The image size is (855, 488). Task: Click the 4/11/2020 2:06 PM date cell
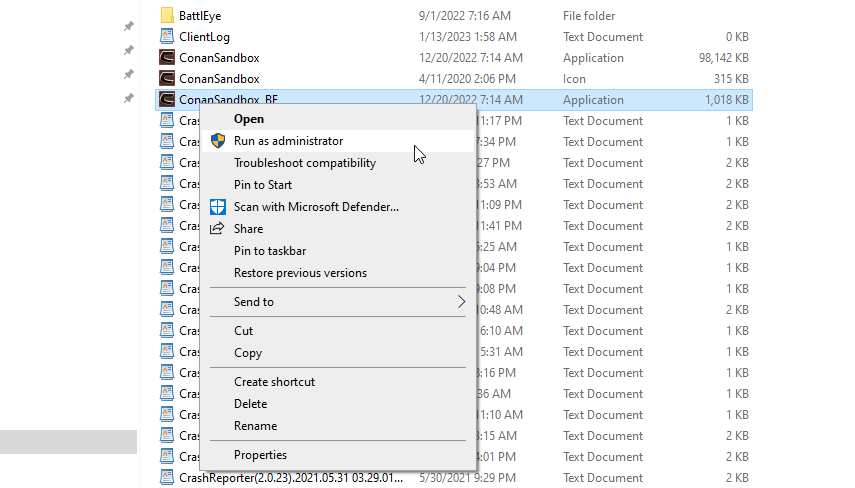click(x=467, y=79)
